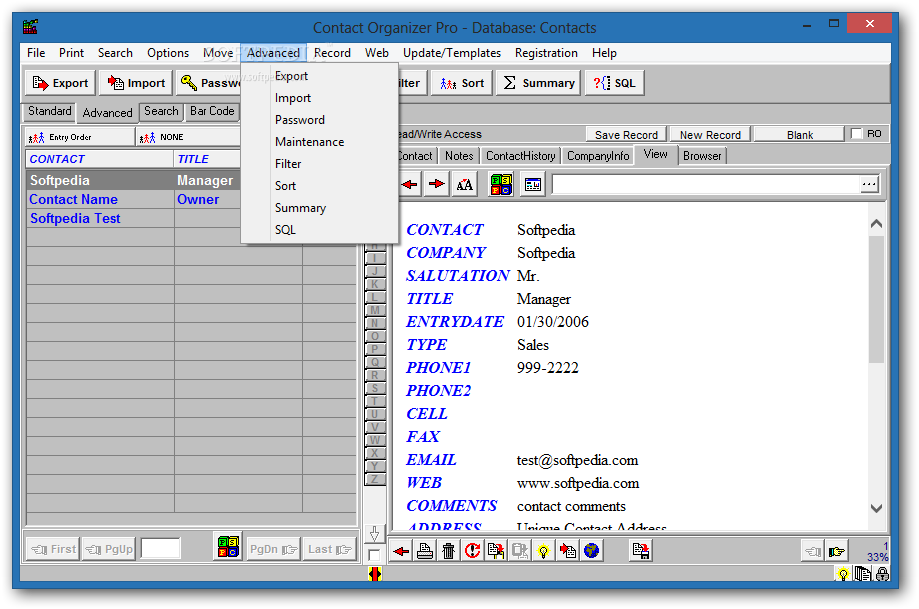Click the yellow light bulb icon in bottom toolbar
This screenshot has height=609, width=919.
tap(544, 551)
